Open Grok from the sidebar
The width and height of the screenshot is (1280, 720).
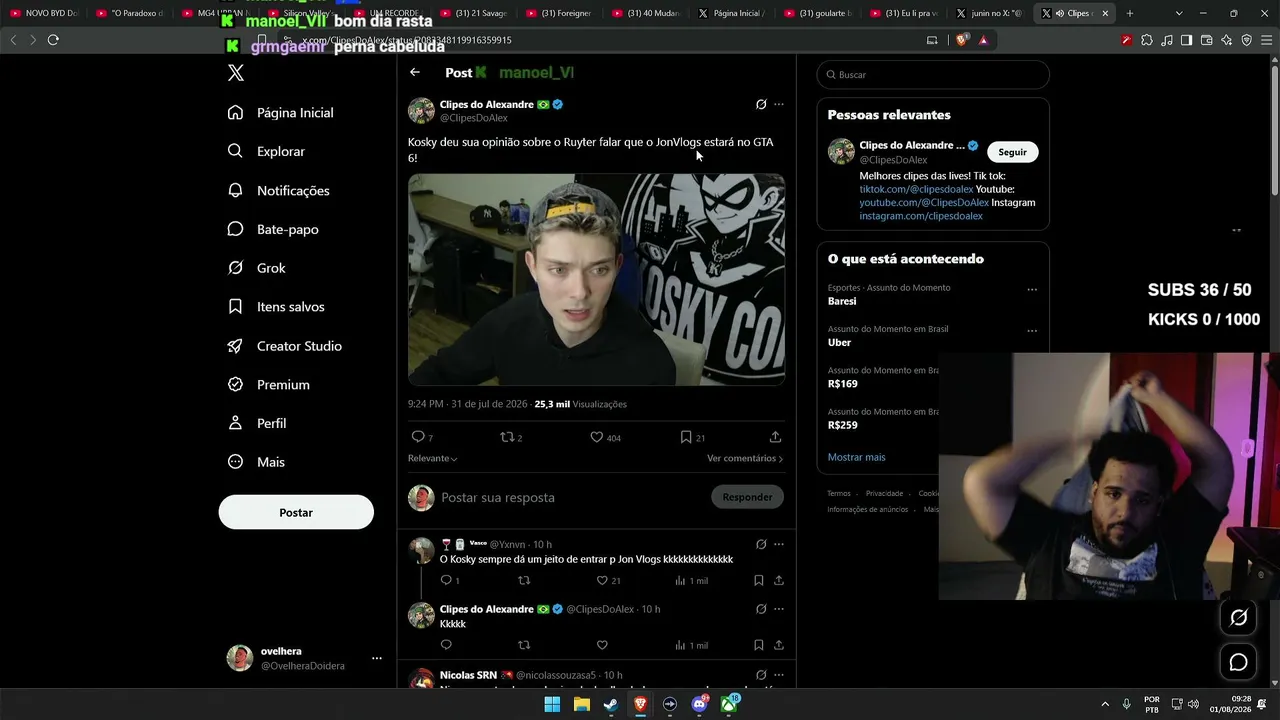coord(256,268)
